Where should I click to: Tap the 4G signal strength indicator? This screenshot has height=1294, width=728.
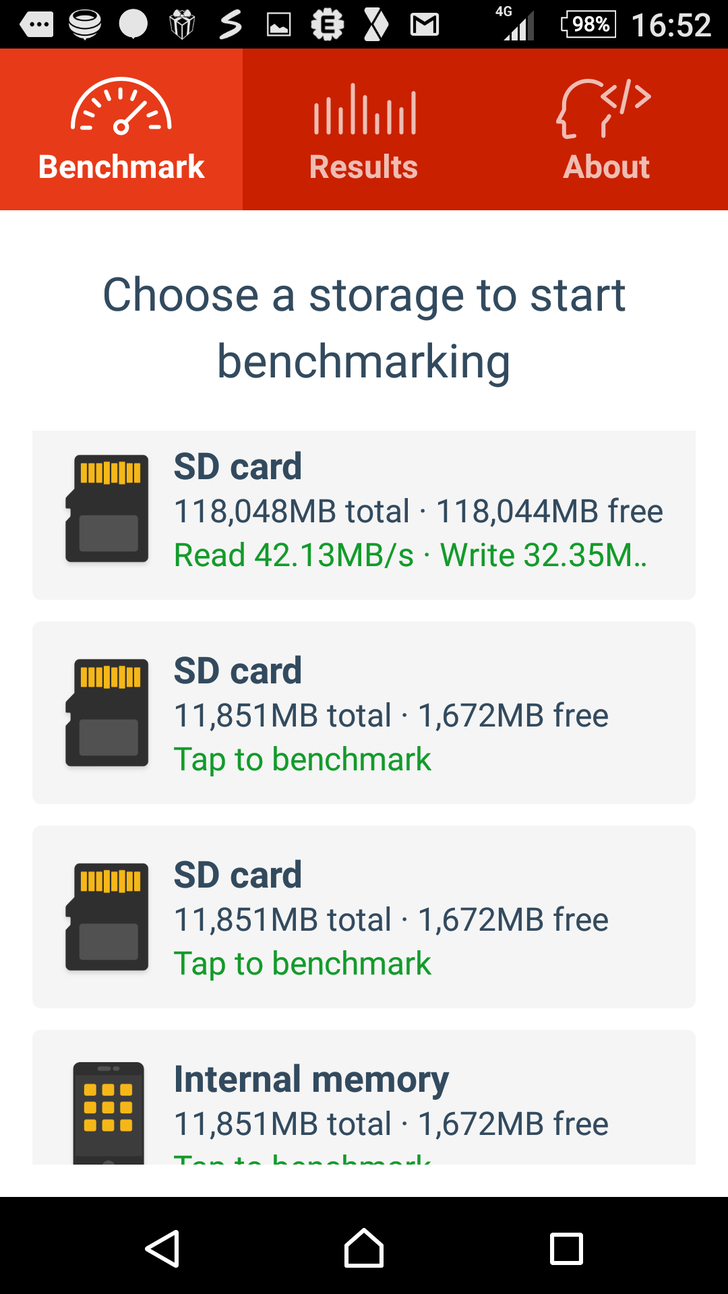point(516,24)
